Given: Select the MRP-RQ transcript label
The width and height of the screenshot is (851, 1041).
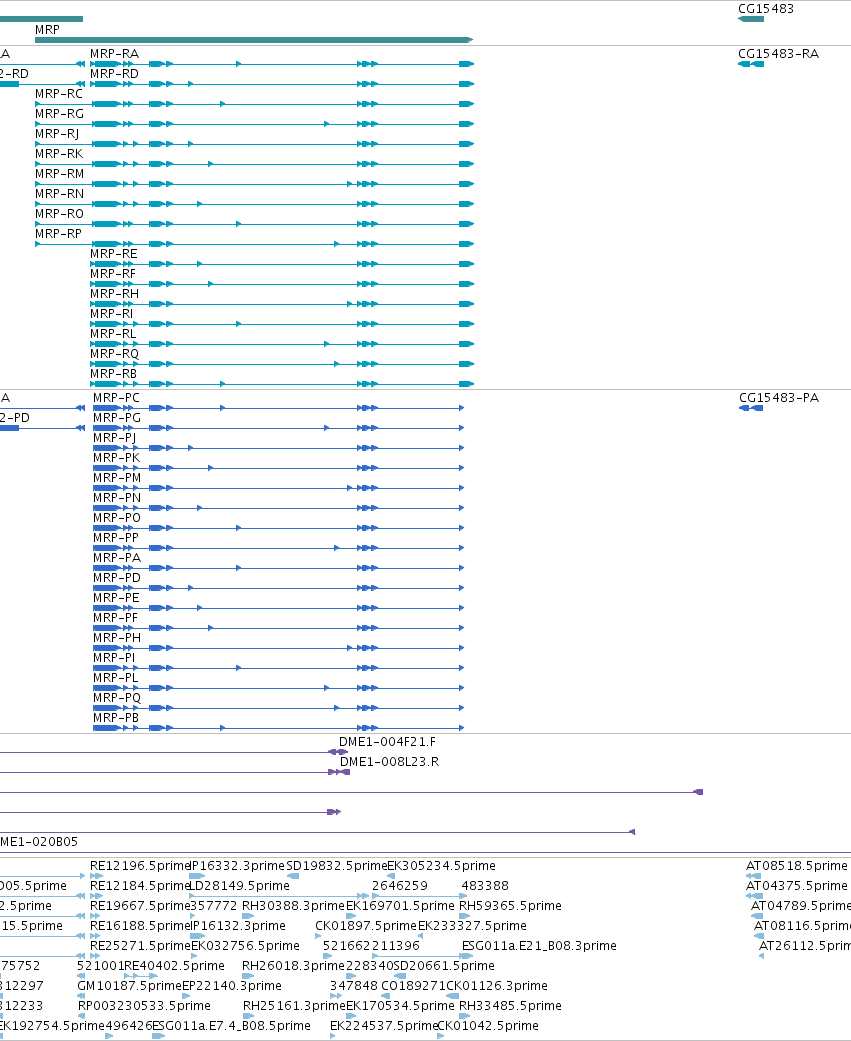Looking at the screenshot, I should (114, 353).
